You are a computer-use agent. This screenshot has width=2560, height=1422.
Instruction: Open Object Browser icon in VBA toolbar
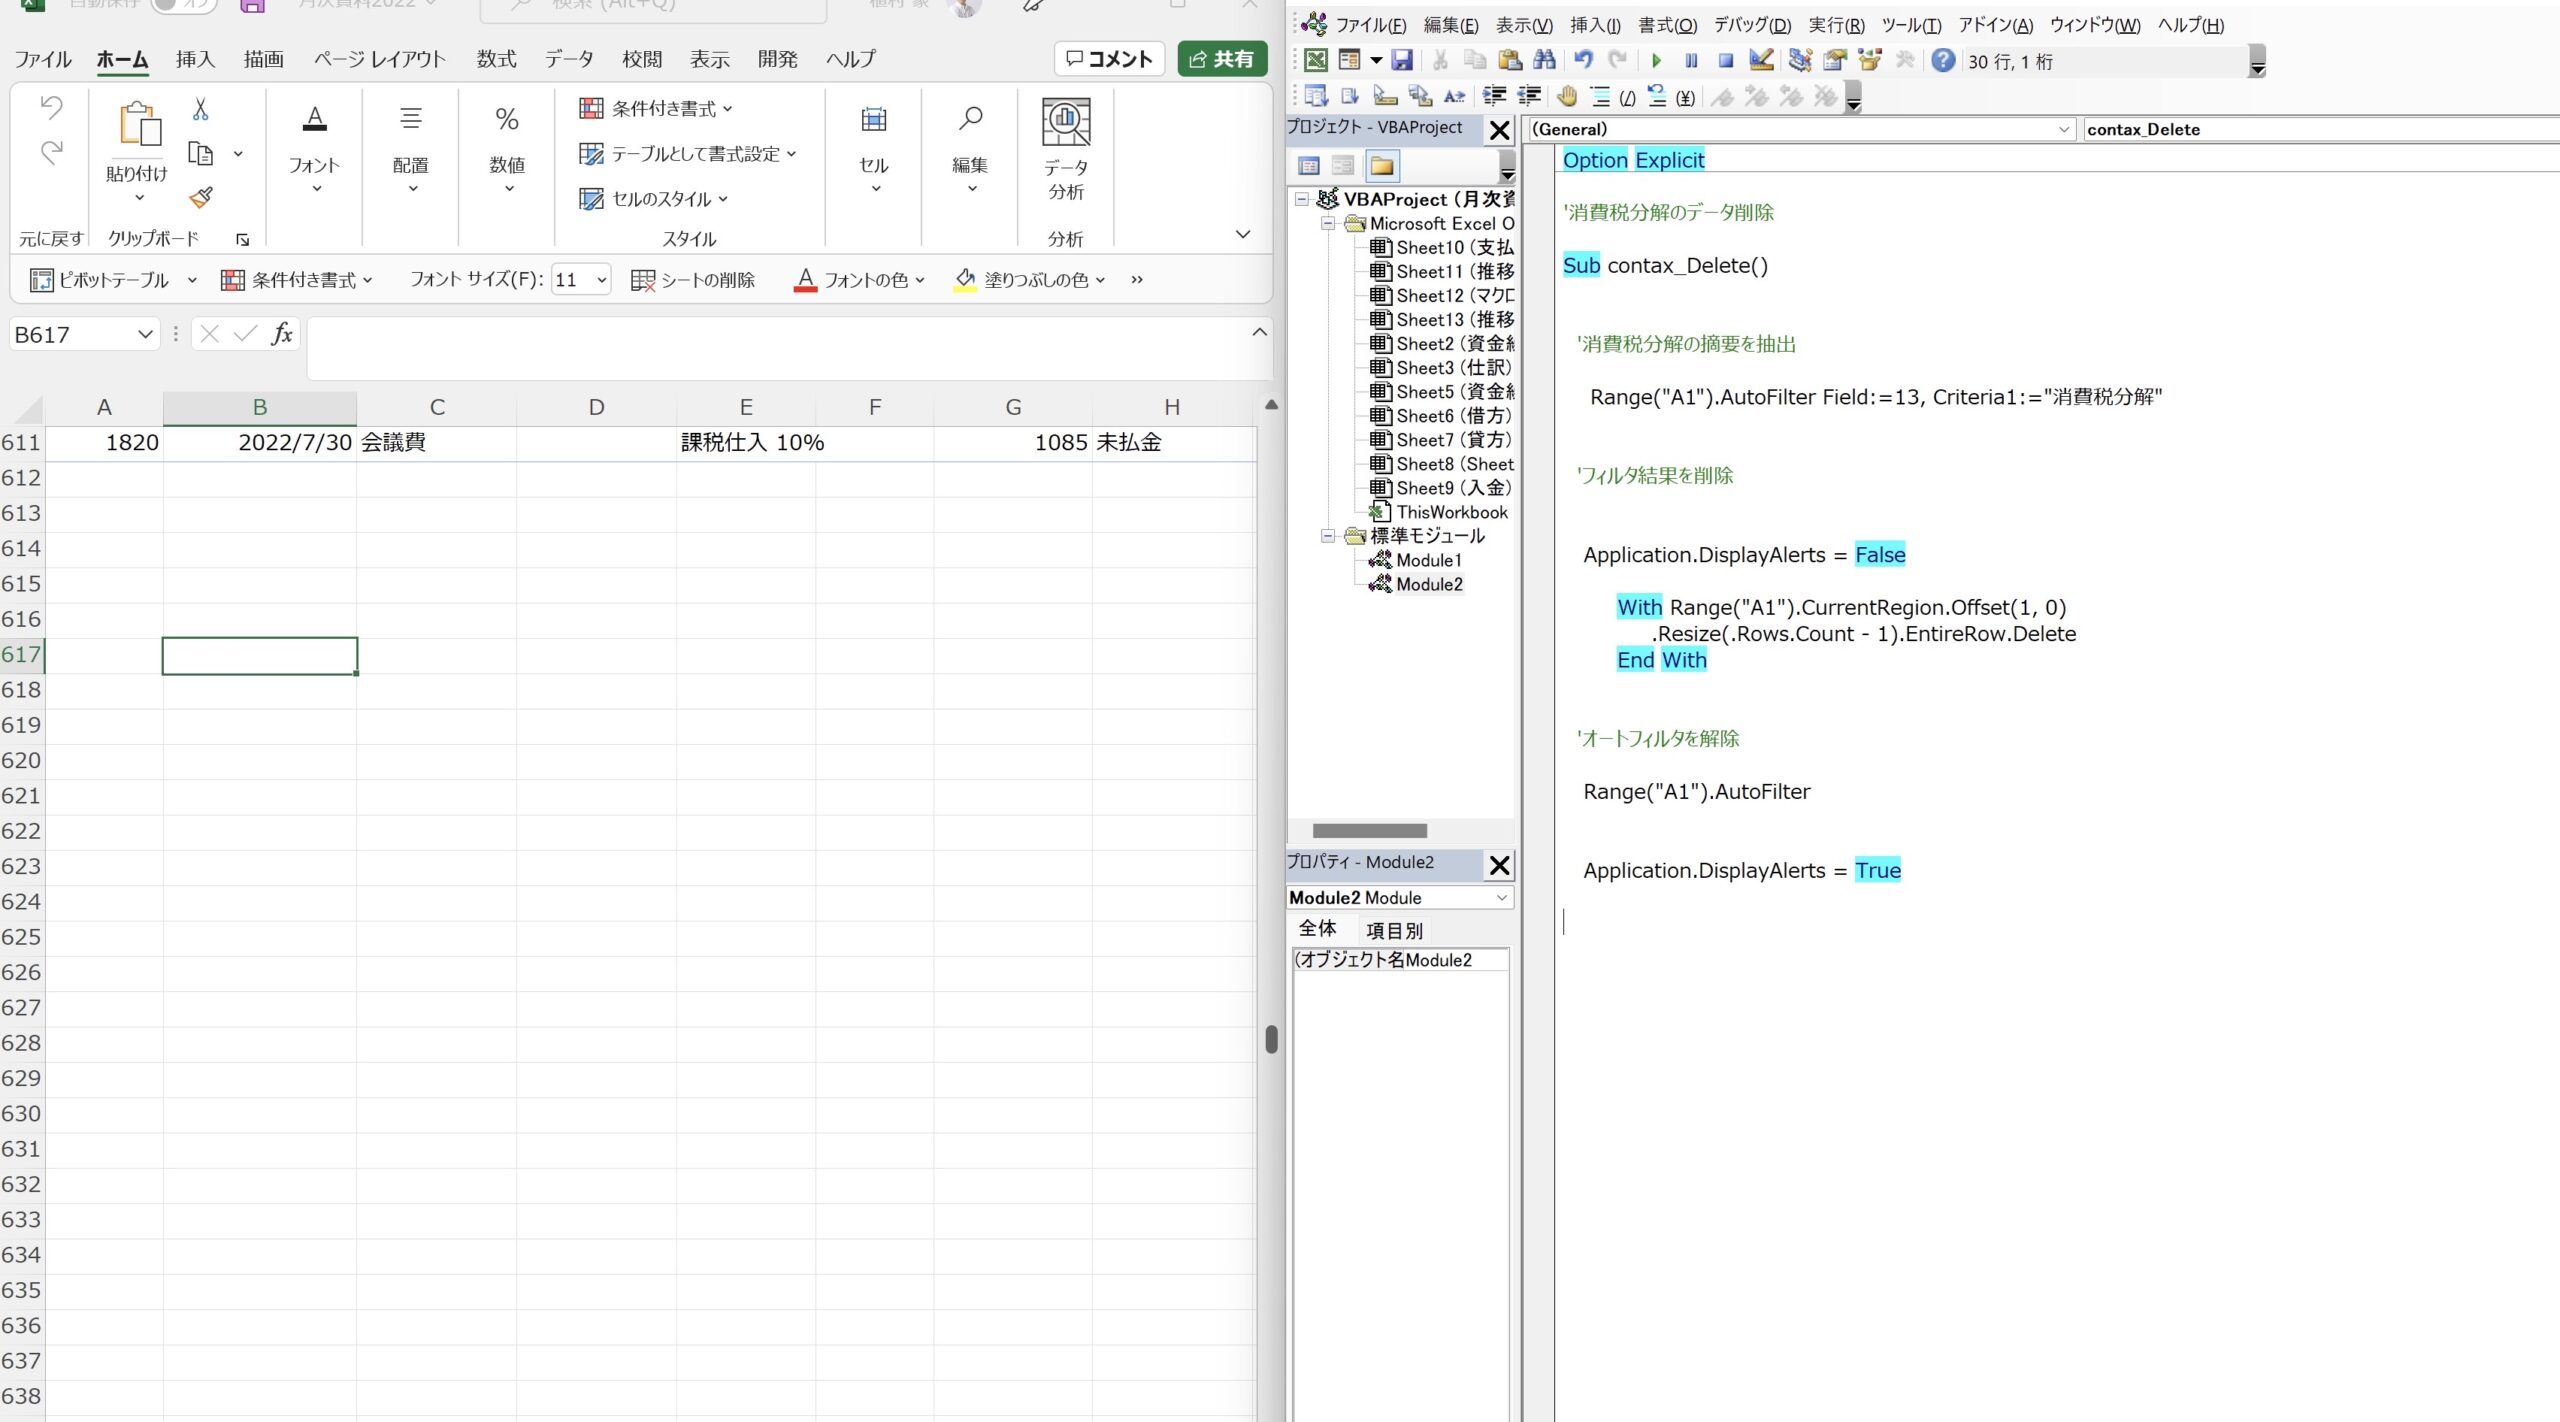[x=1870, y=61]
